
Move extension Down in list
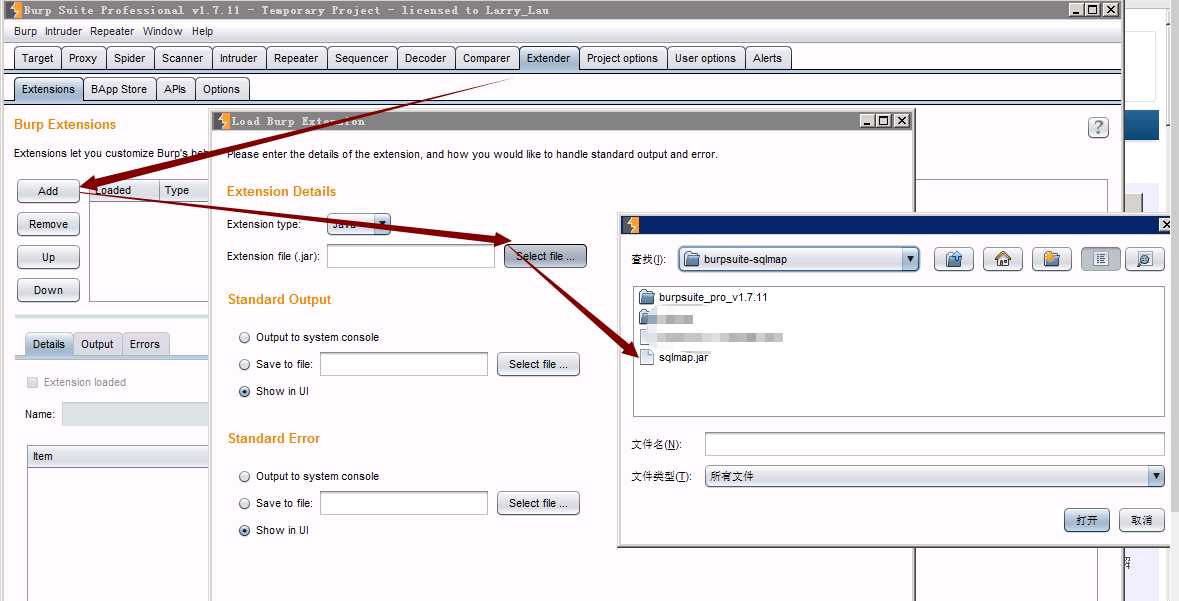48,290
